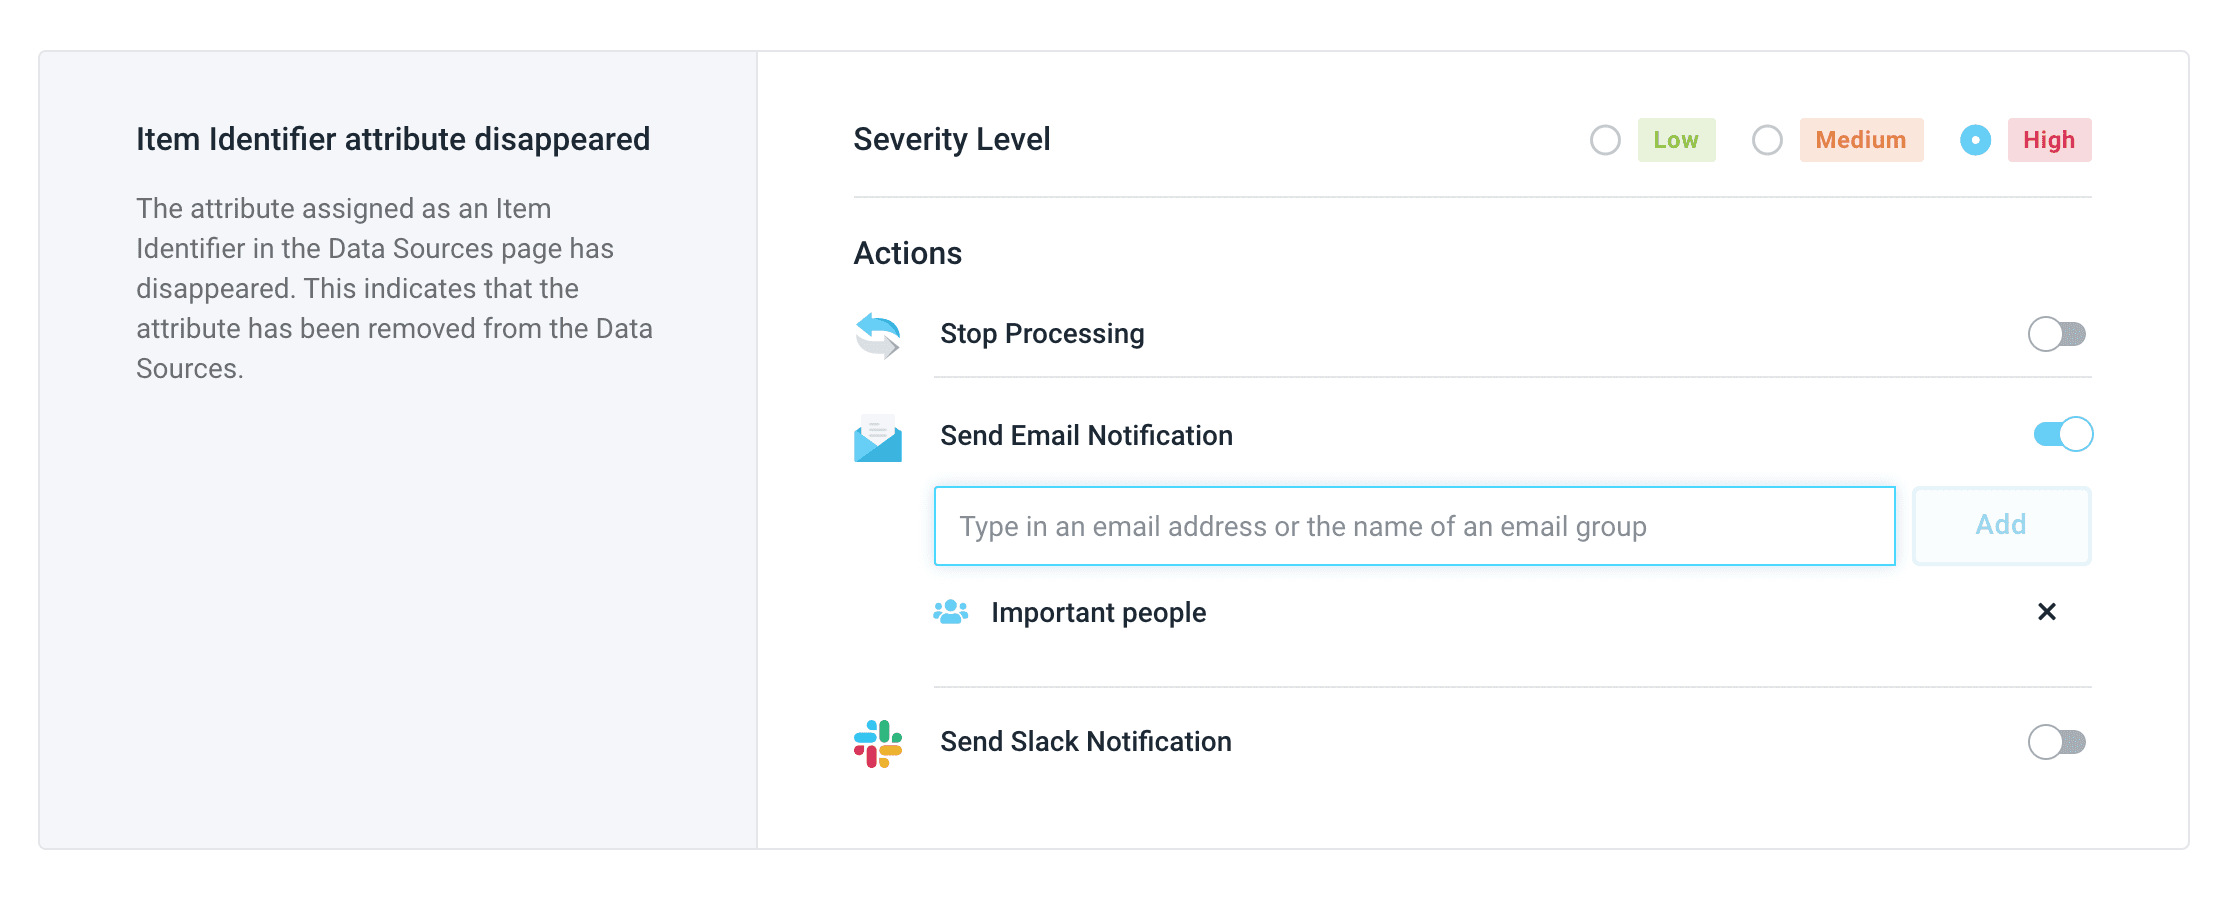Remove the Important people email group

[2046, 612]
